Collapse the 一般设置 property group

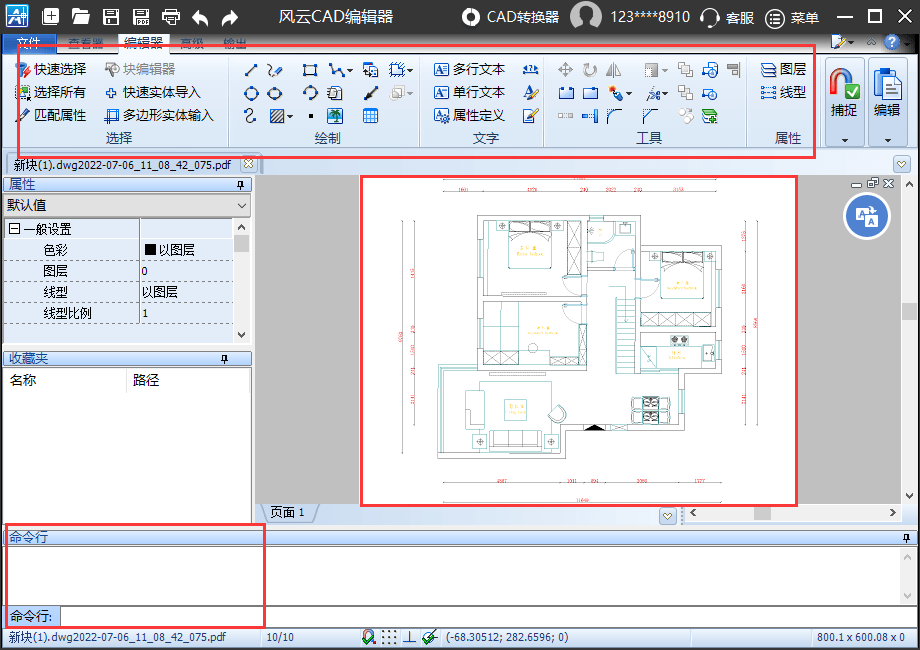tap(15, 229)
